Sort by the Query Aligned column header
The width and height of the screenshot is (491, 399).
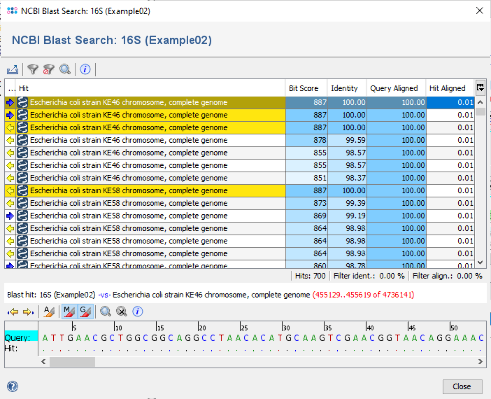click(396, 88)
